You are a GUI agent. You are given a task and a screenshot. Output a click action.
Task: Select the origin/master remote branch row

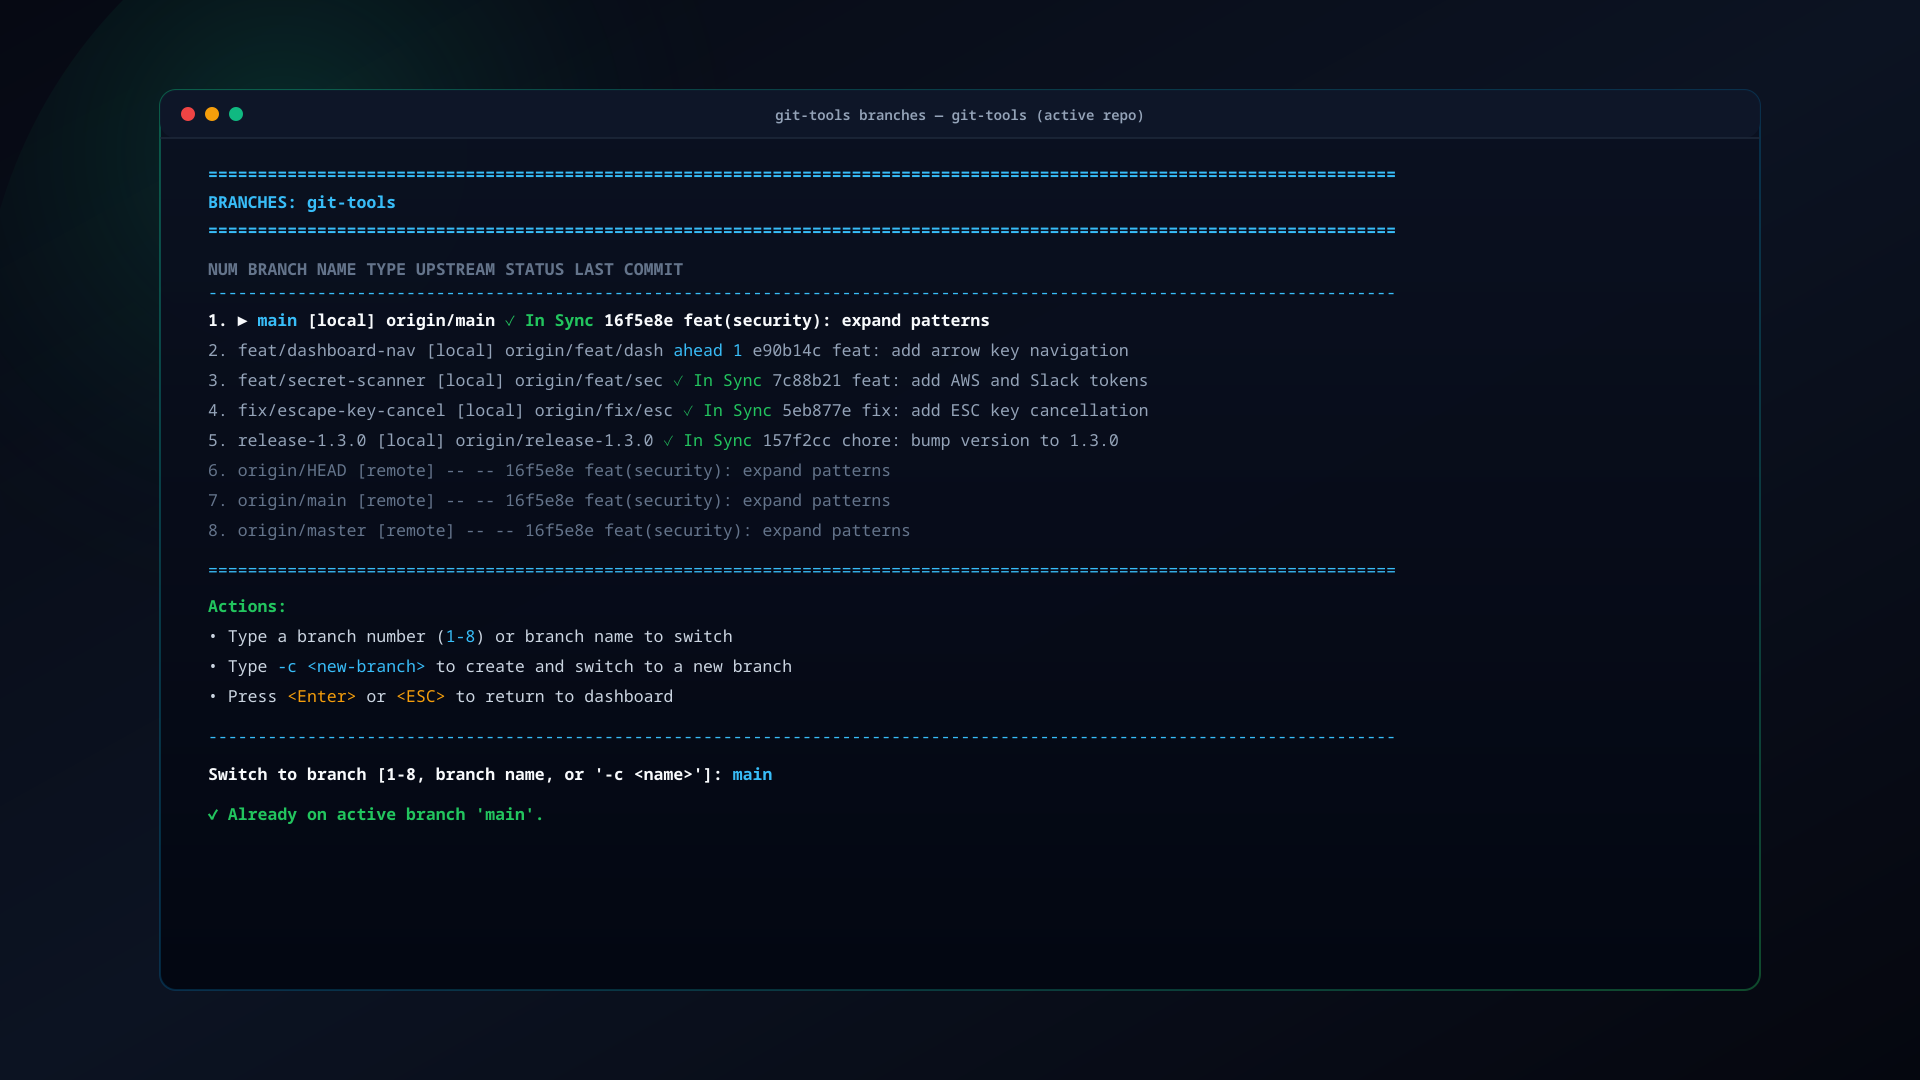(x=559, y=531)
